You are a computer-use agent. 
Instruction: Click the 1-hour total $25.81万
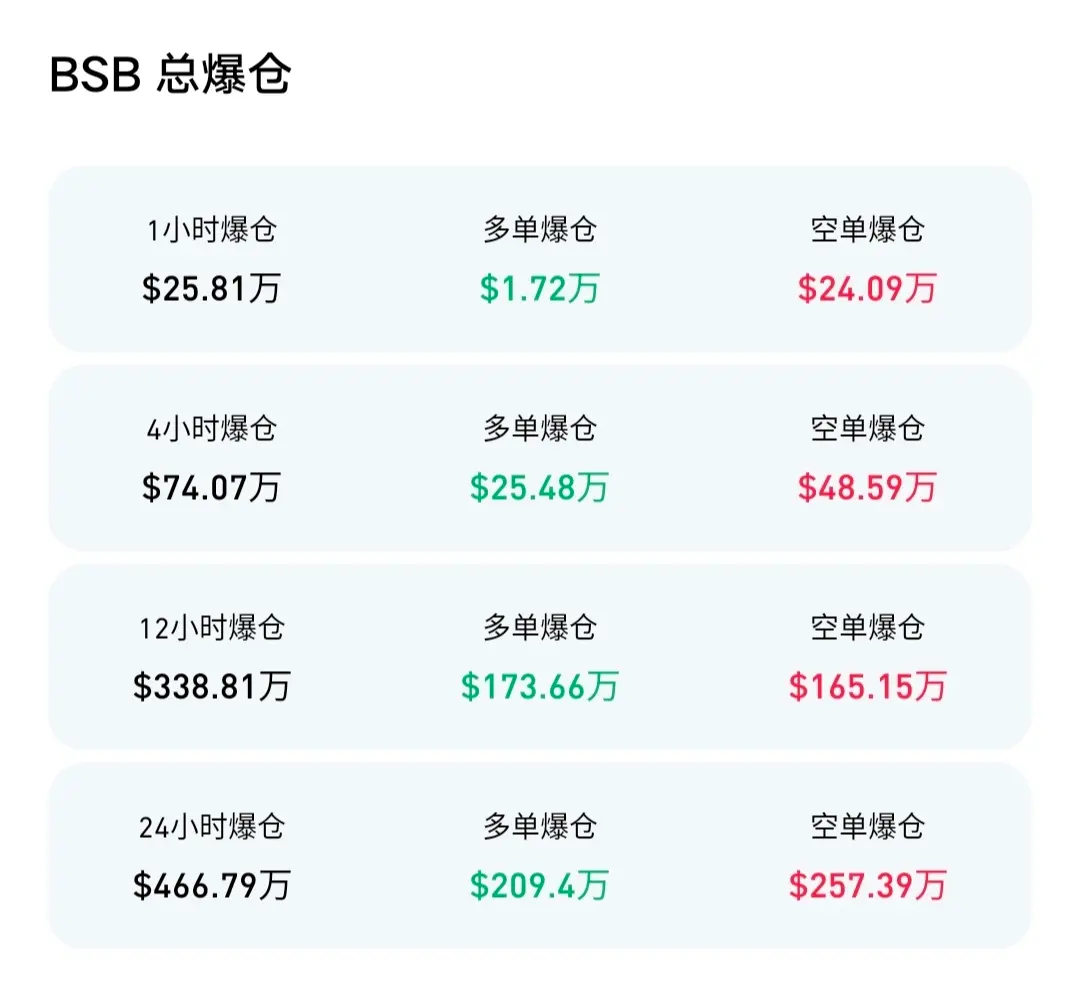211,288
